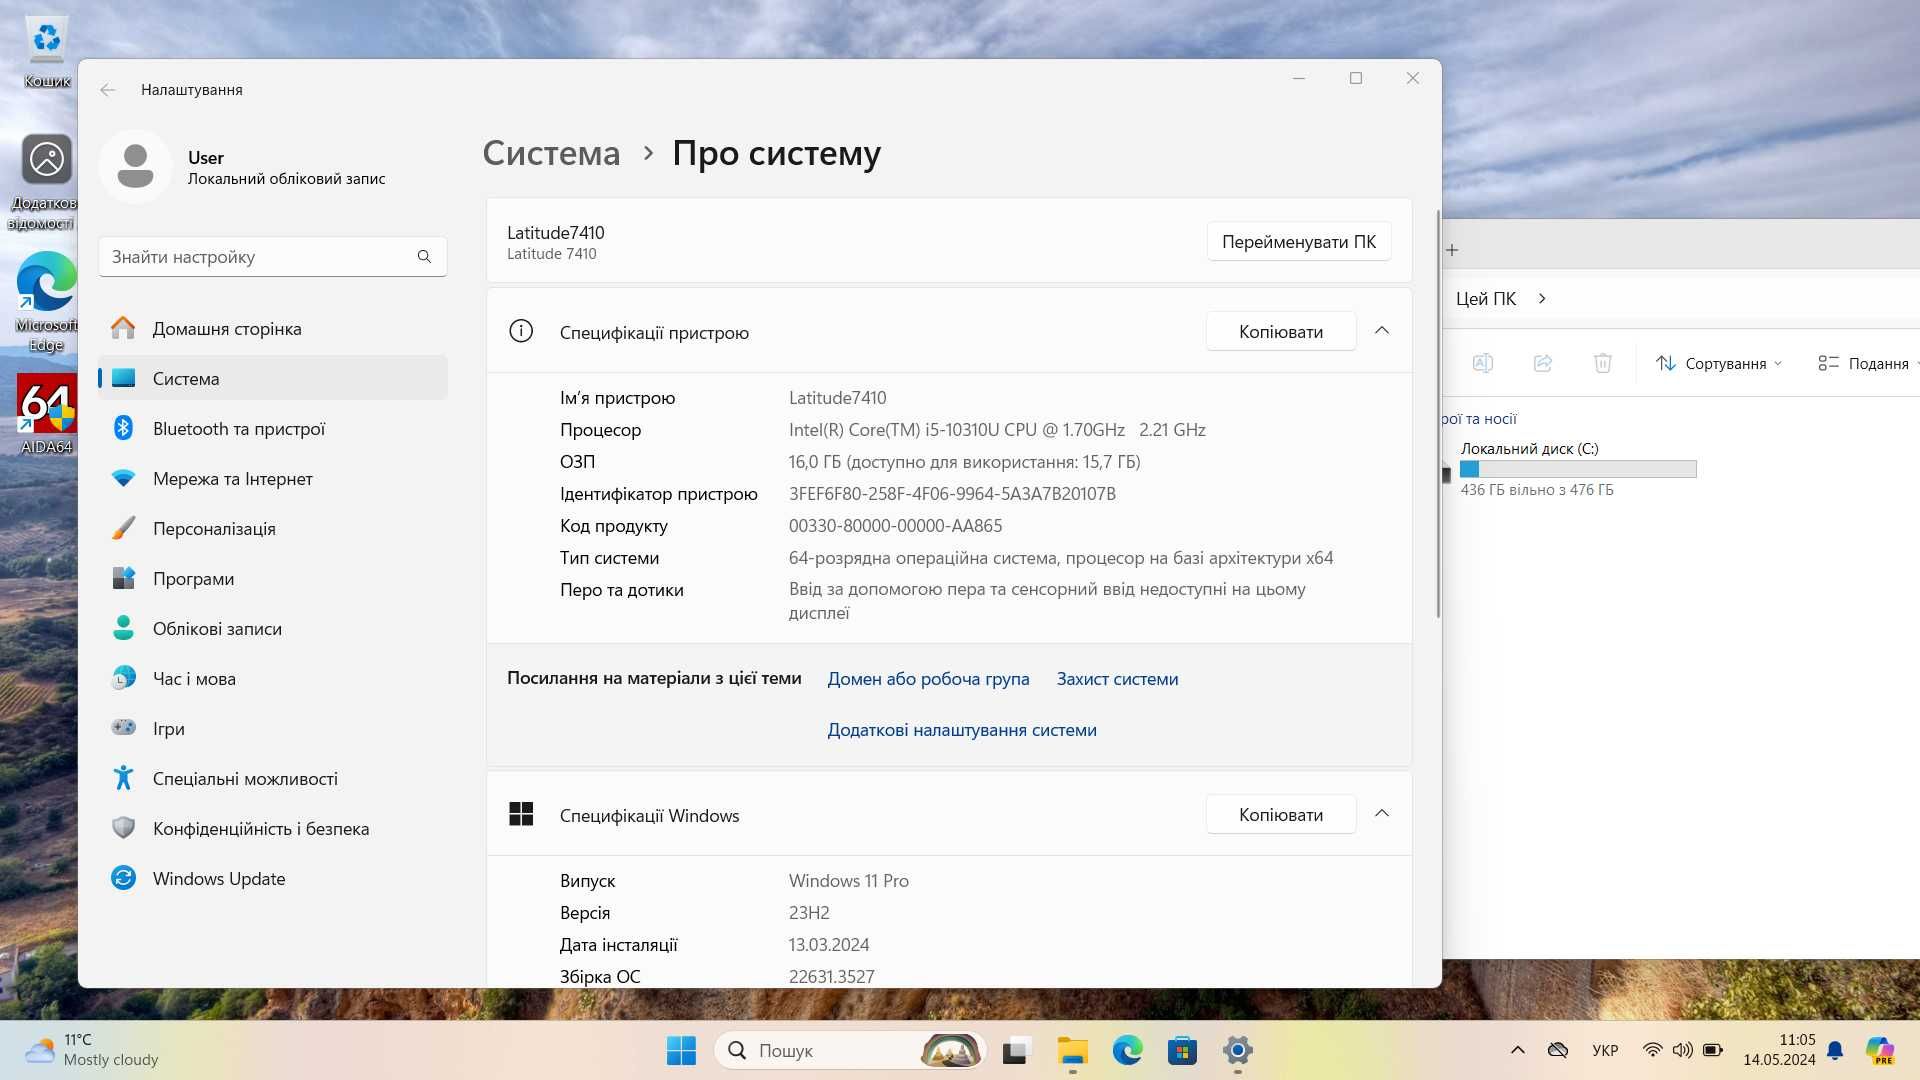Click the taskbar Пошук search box
Image resolution: width=1920 pixels, height=1080 pixels.
point(850,1050)
